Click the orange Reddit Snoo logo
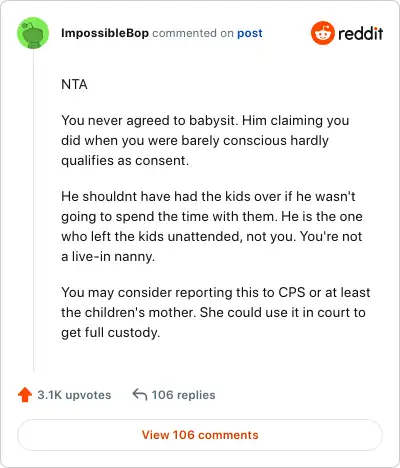400x468 pixels. (322, 33)
